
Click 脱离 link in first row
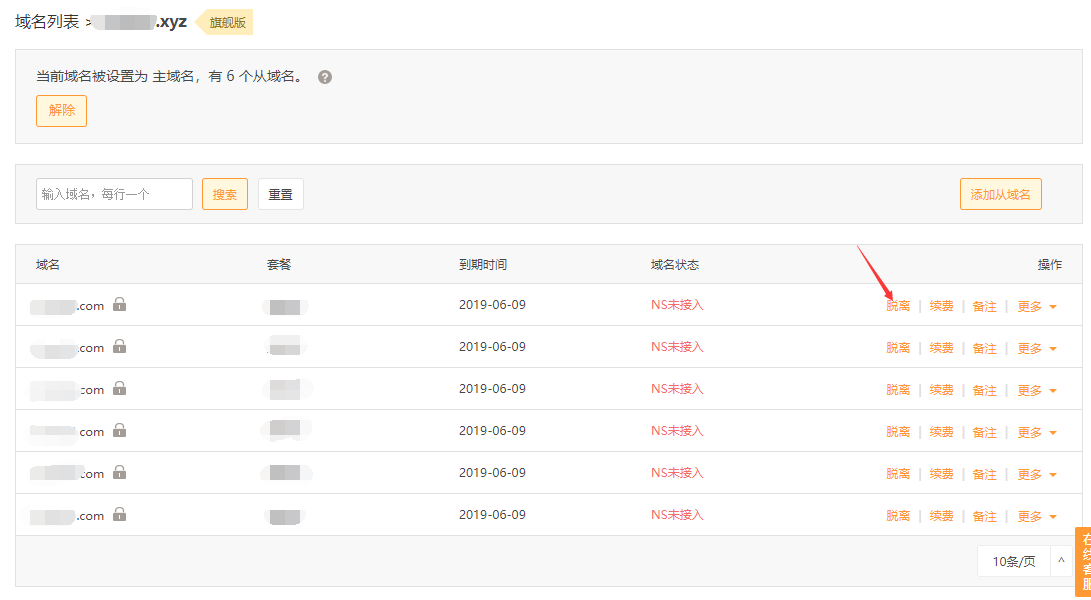[898, 306]
